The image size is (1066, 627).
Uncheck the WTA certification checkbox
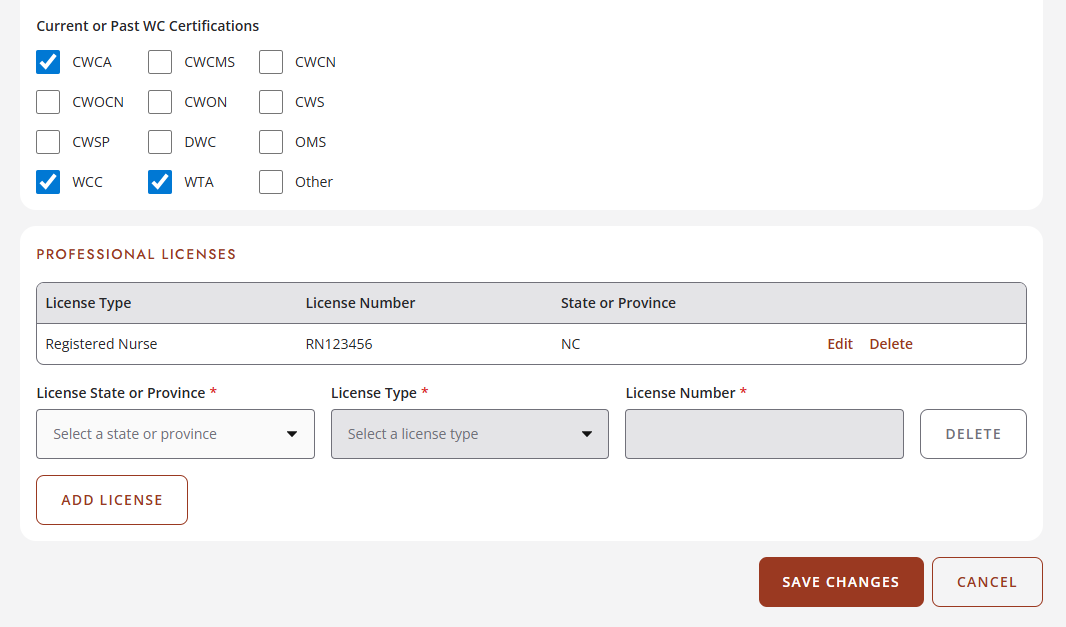pyautogui.click(x=160, y=182)
